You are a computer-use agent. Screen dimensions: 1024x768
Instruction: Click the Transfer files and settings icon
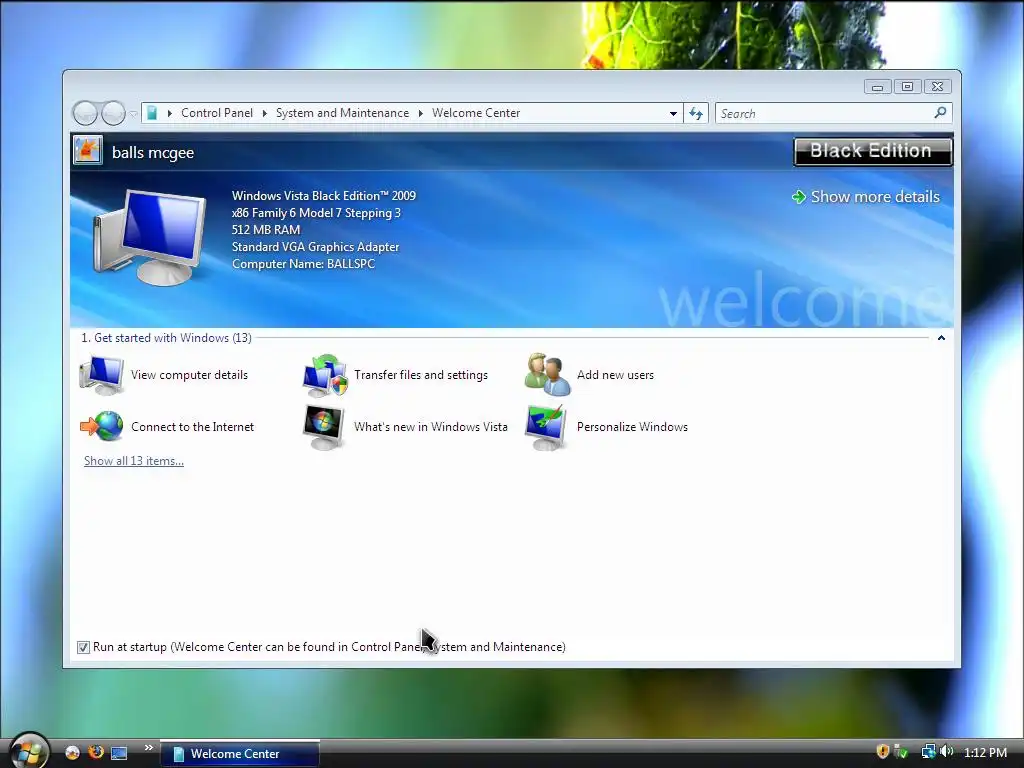325,375
